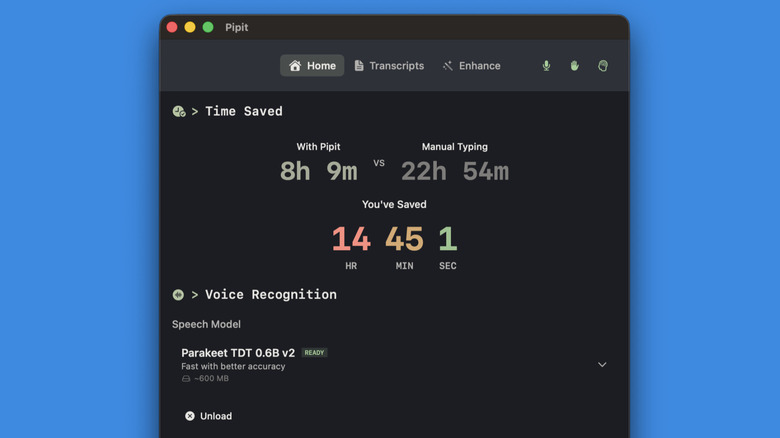Click the Time Saved heading
Screen dimensions: 780x438
[x=244, y=111]
